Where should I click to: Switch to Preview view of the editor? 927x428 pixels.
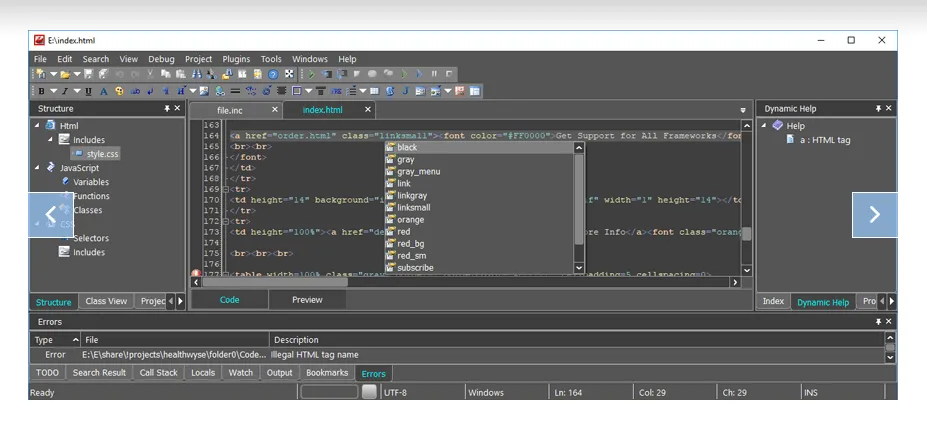tap(307, 300)
